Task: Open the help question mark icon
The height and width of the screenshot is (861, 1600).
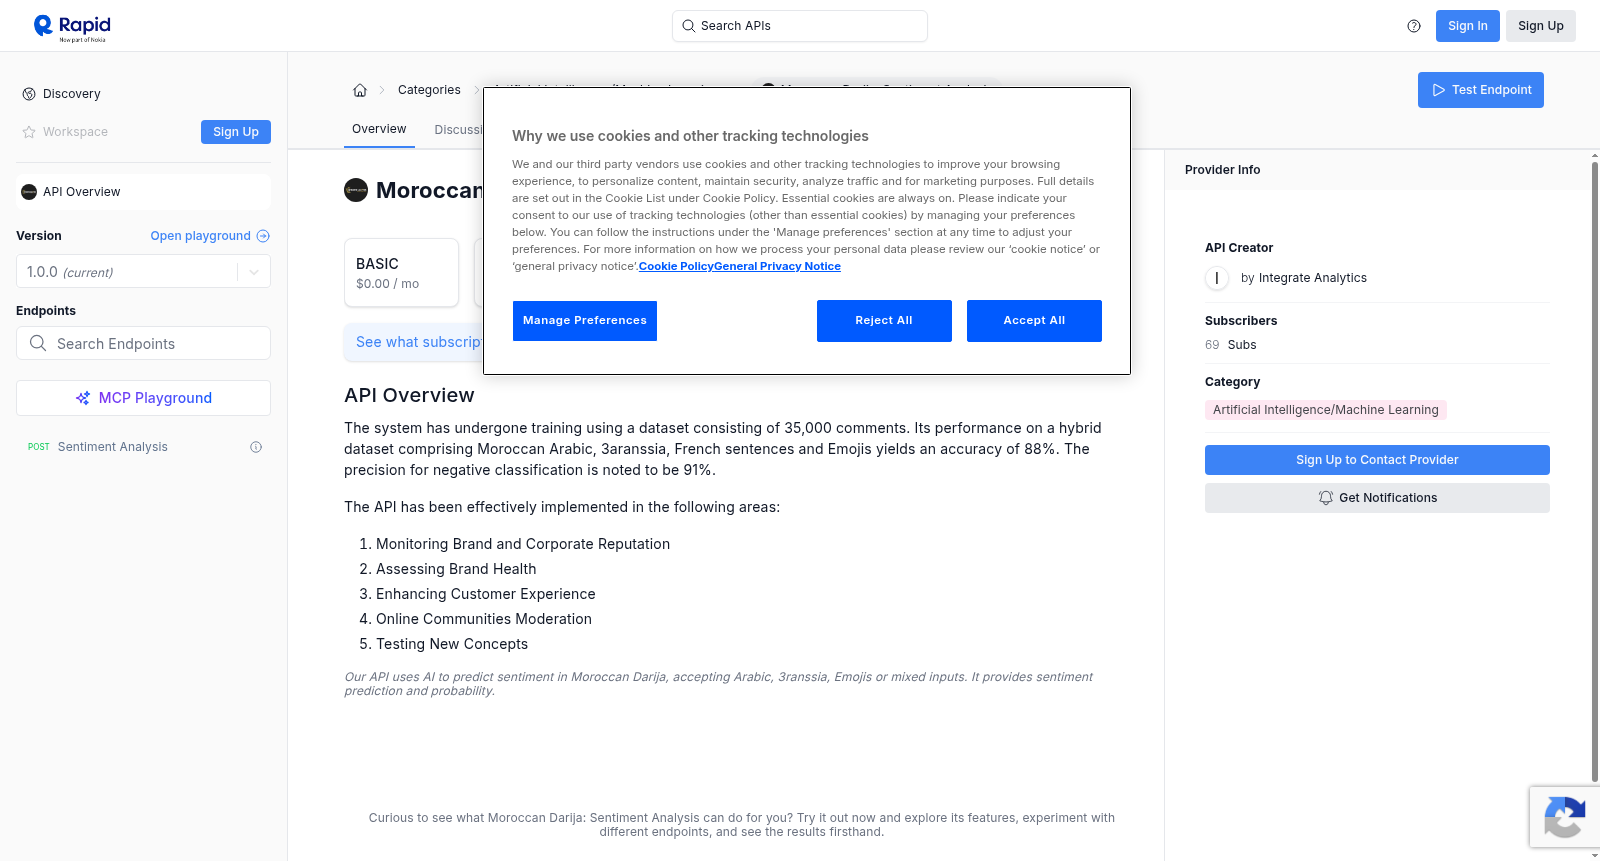Action: [x=1414, y=26]
